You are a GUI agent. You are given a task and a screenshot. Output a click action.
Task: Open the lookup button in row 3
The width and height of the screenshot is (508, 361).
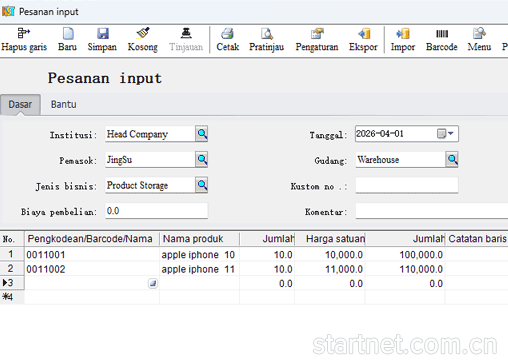(x=153, y=283)
